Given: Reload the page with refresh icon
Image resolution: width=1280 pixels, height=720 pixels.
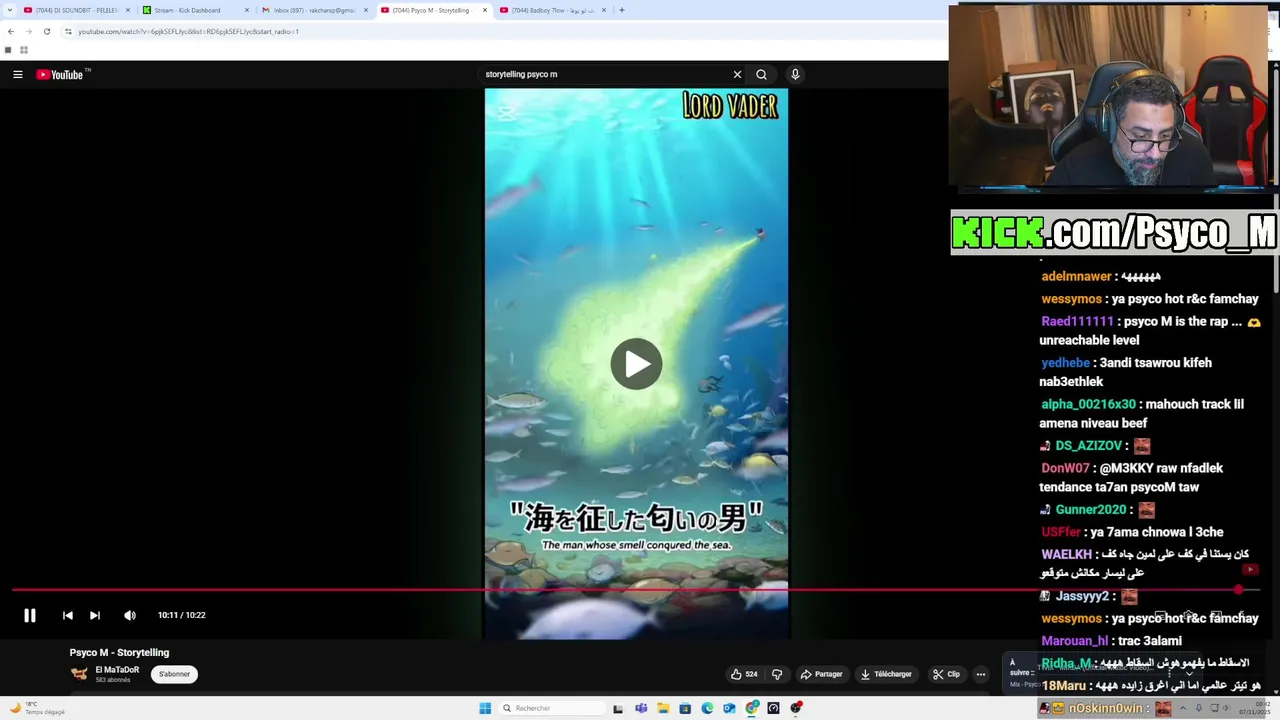Looking at the screenshot, I should 46,31.
